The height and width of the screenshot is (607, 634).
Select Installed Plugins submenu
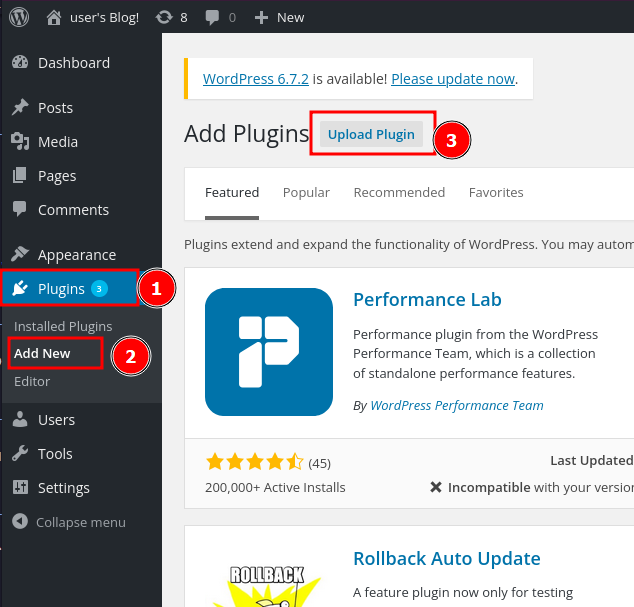point(63,326)
